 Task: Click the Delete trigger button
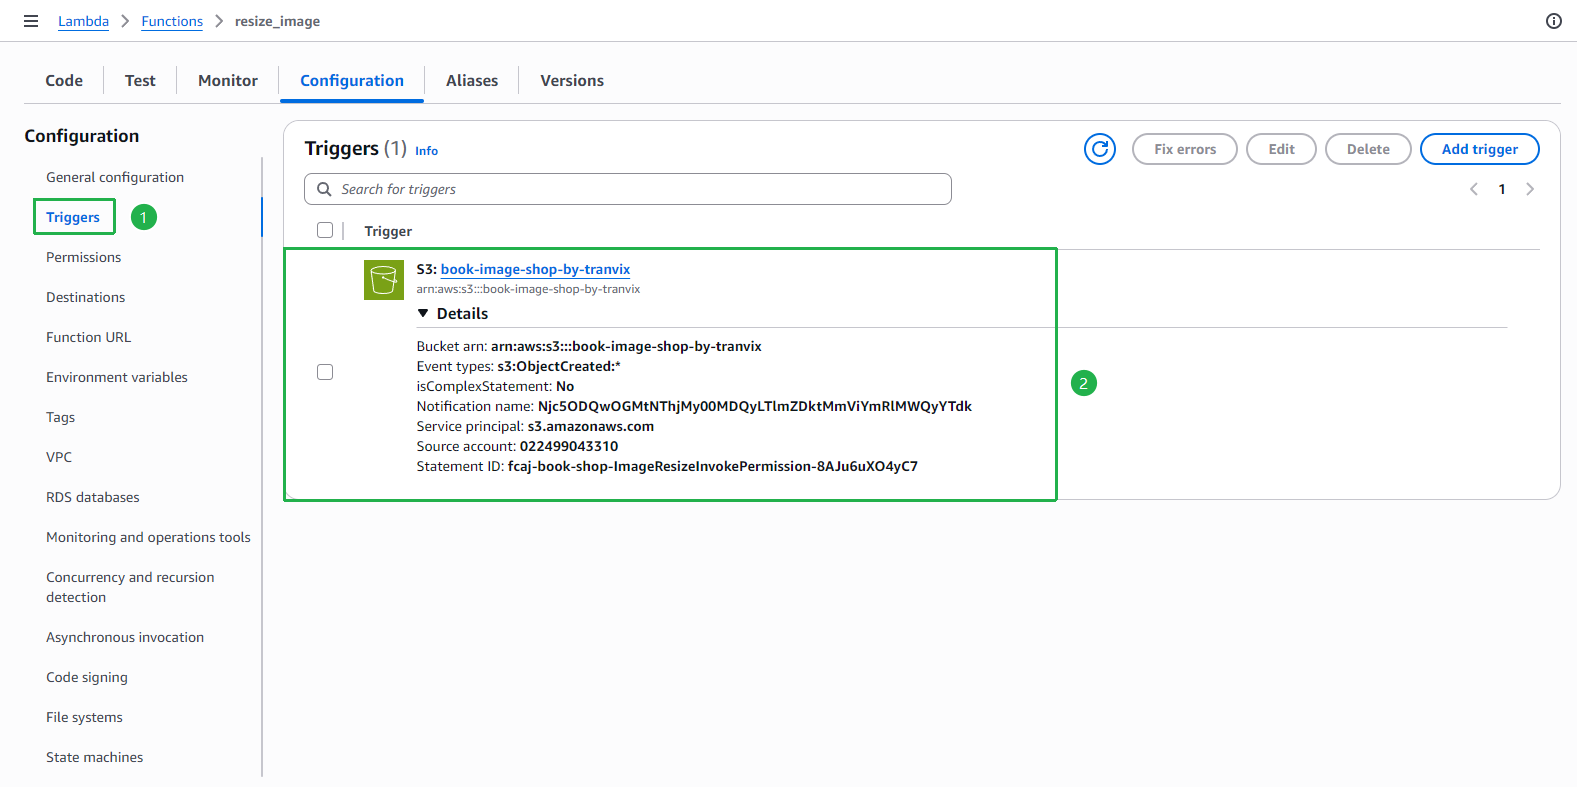pyautogui.click(x=1368, y=149)
